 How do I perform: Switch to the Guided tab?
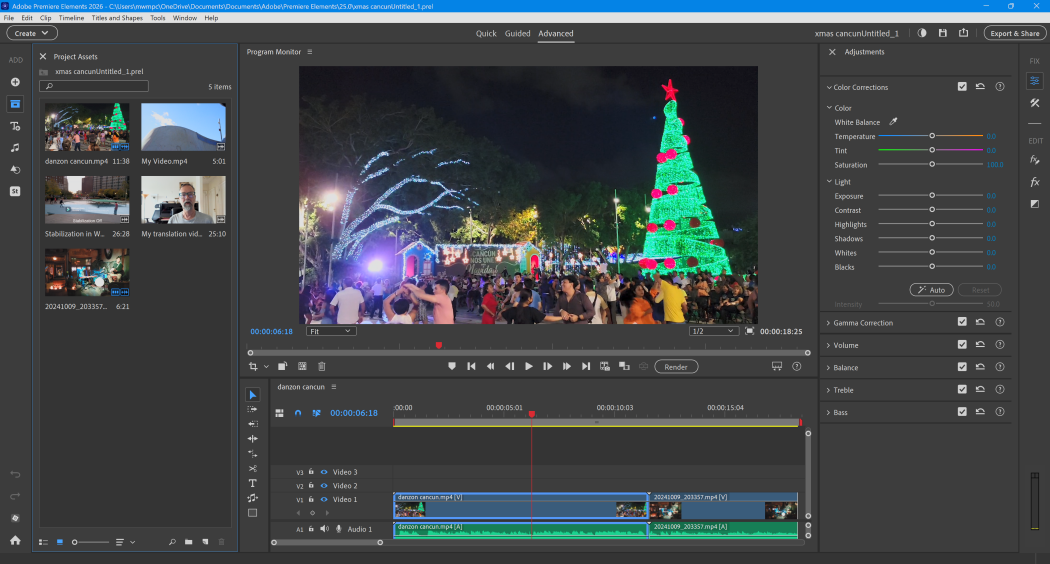point(518,33)
